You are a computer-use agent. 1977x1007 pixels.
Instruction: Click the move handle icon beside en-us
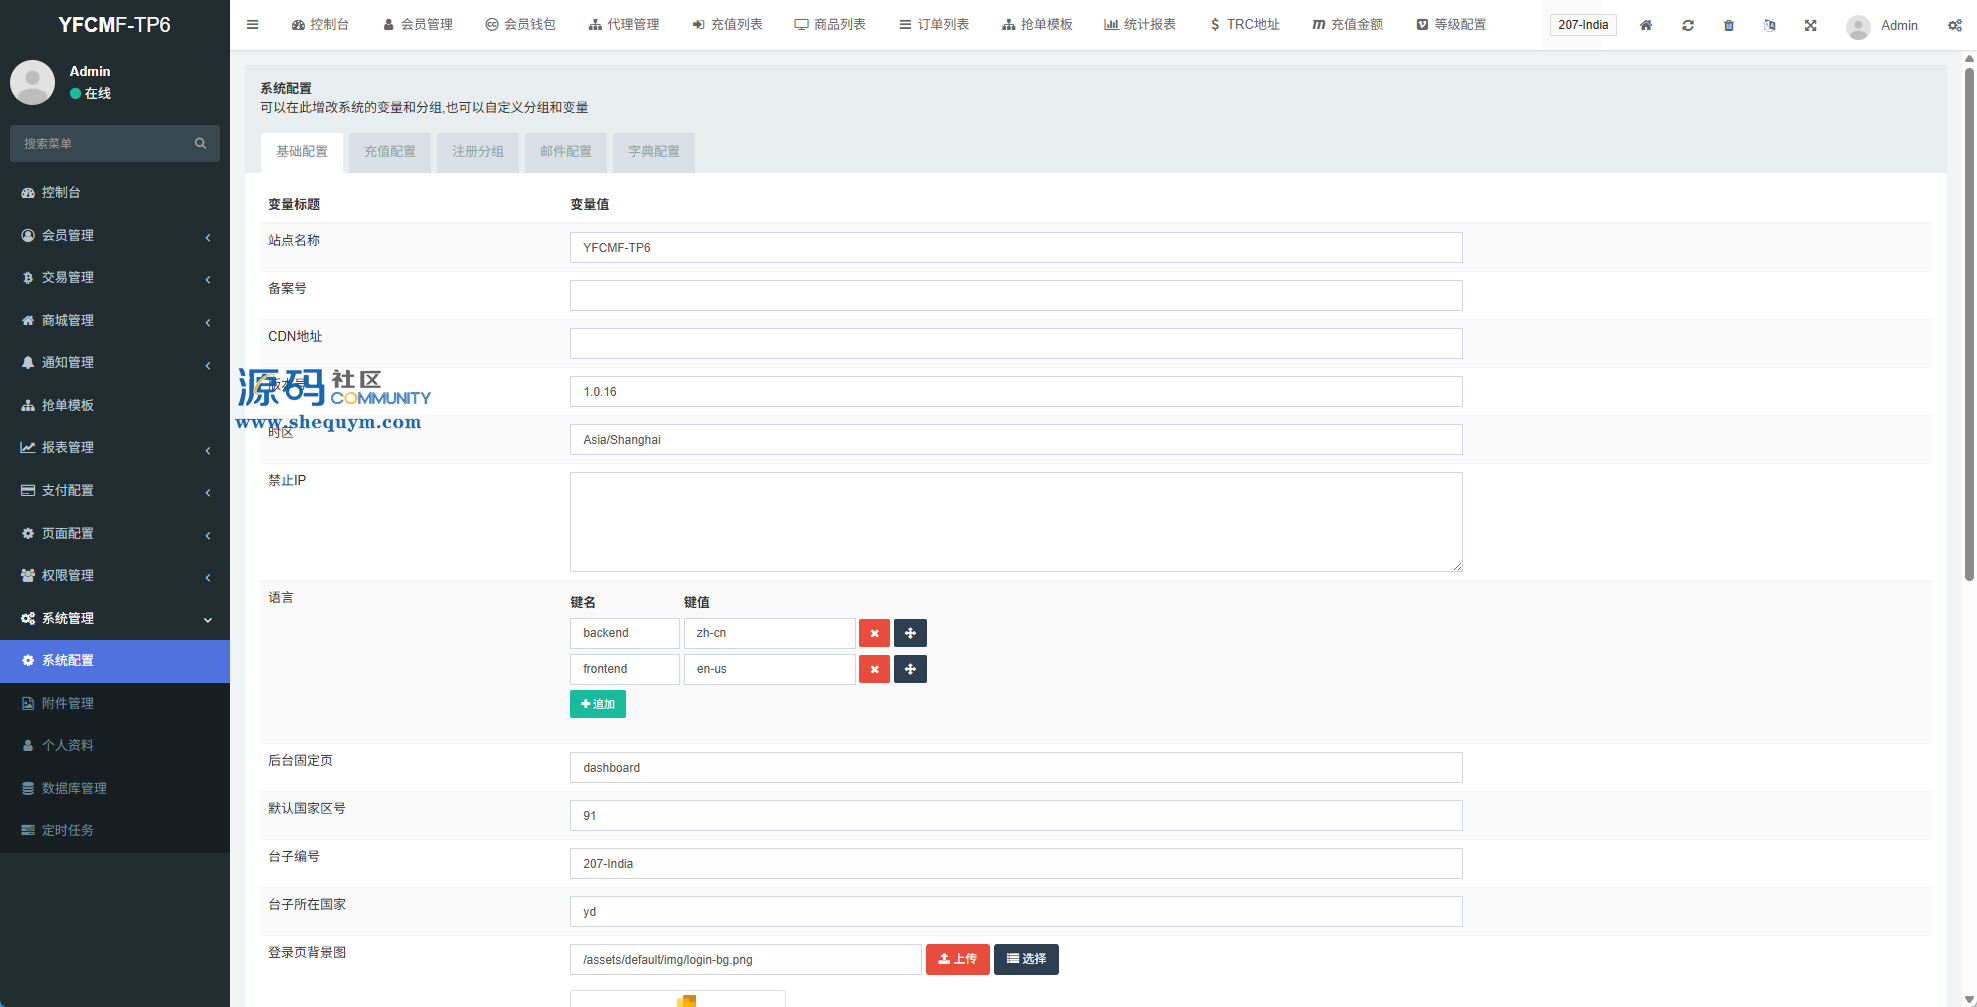pos(910,669)
